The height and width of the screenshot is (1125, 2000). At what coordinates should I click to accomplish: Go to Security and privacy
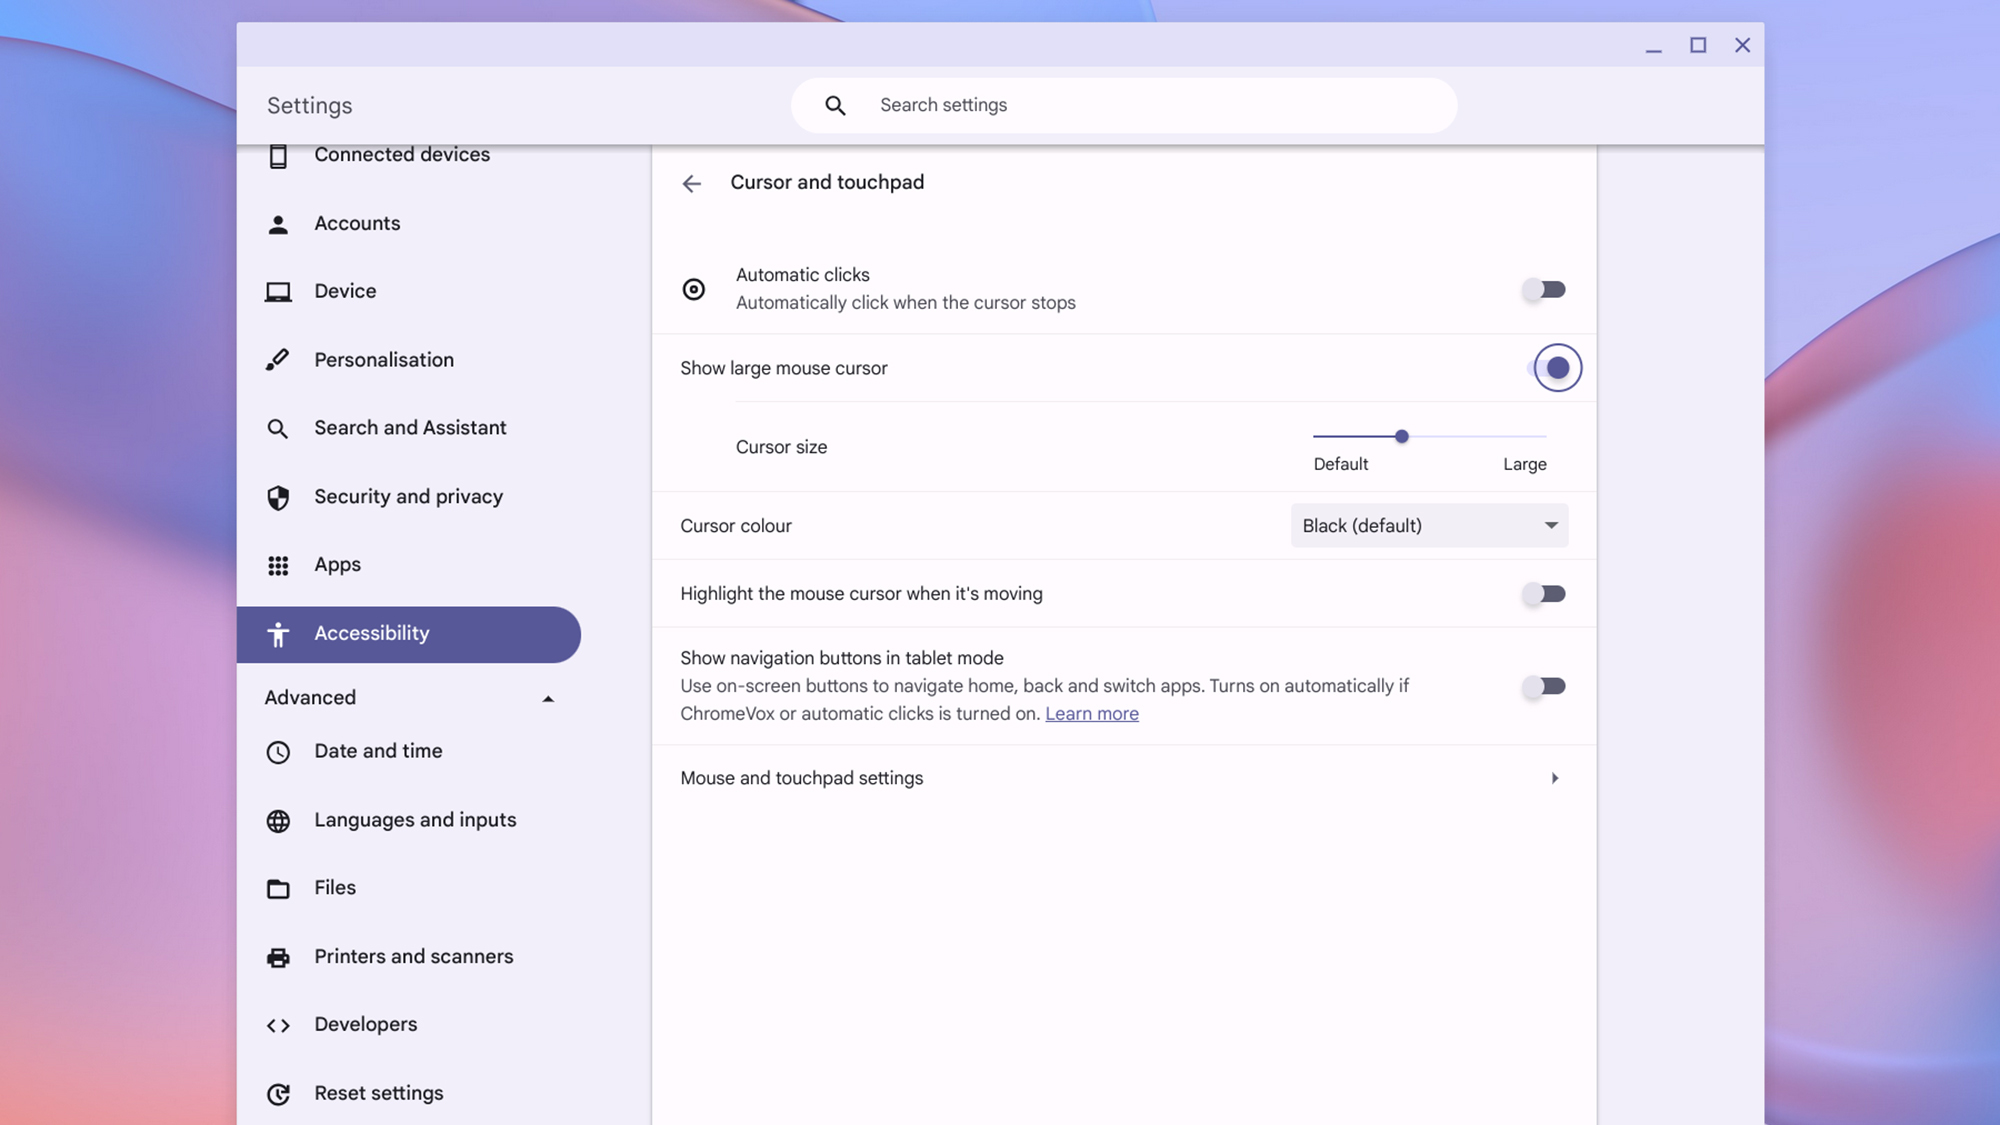pos(408,497)
